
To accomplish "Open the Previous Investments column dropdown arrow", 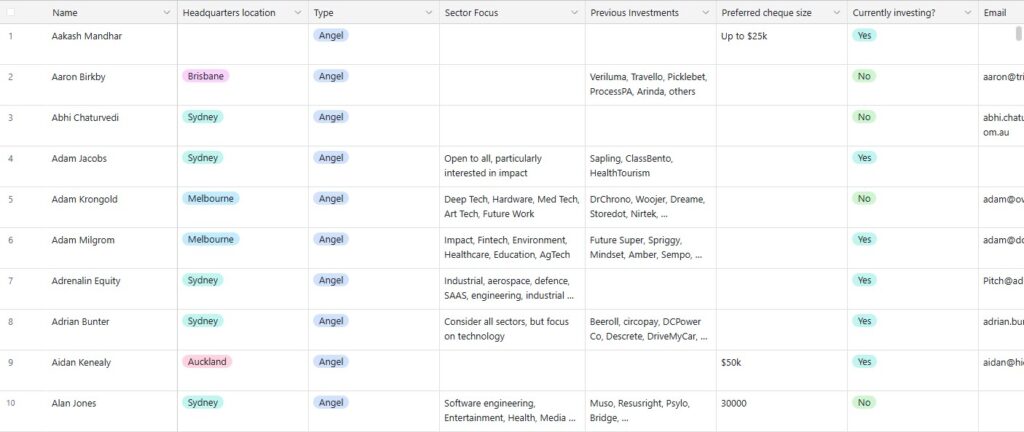I will (706, 13).
